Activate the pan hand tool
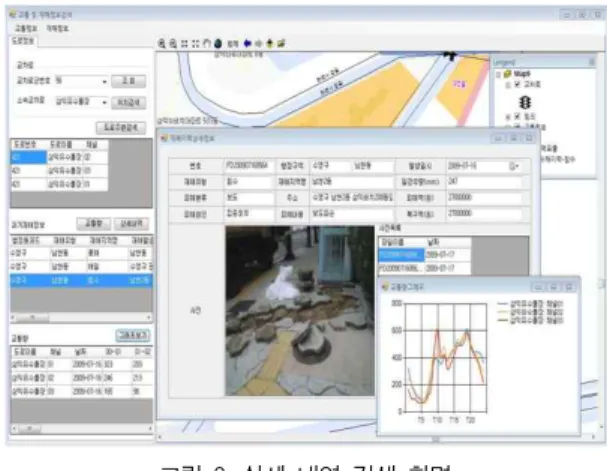Viewport: 607px width, 471px height. (207, 43)
